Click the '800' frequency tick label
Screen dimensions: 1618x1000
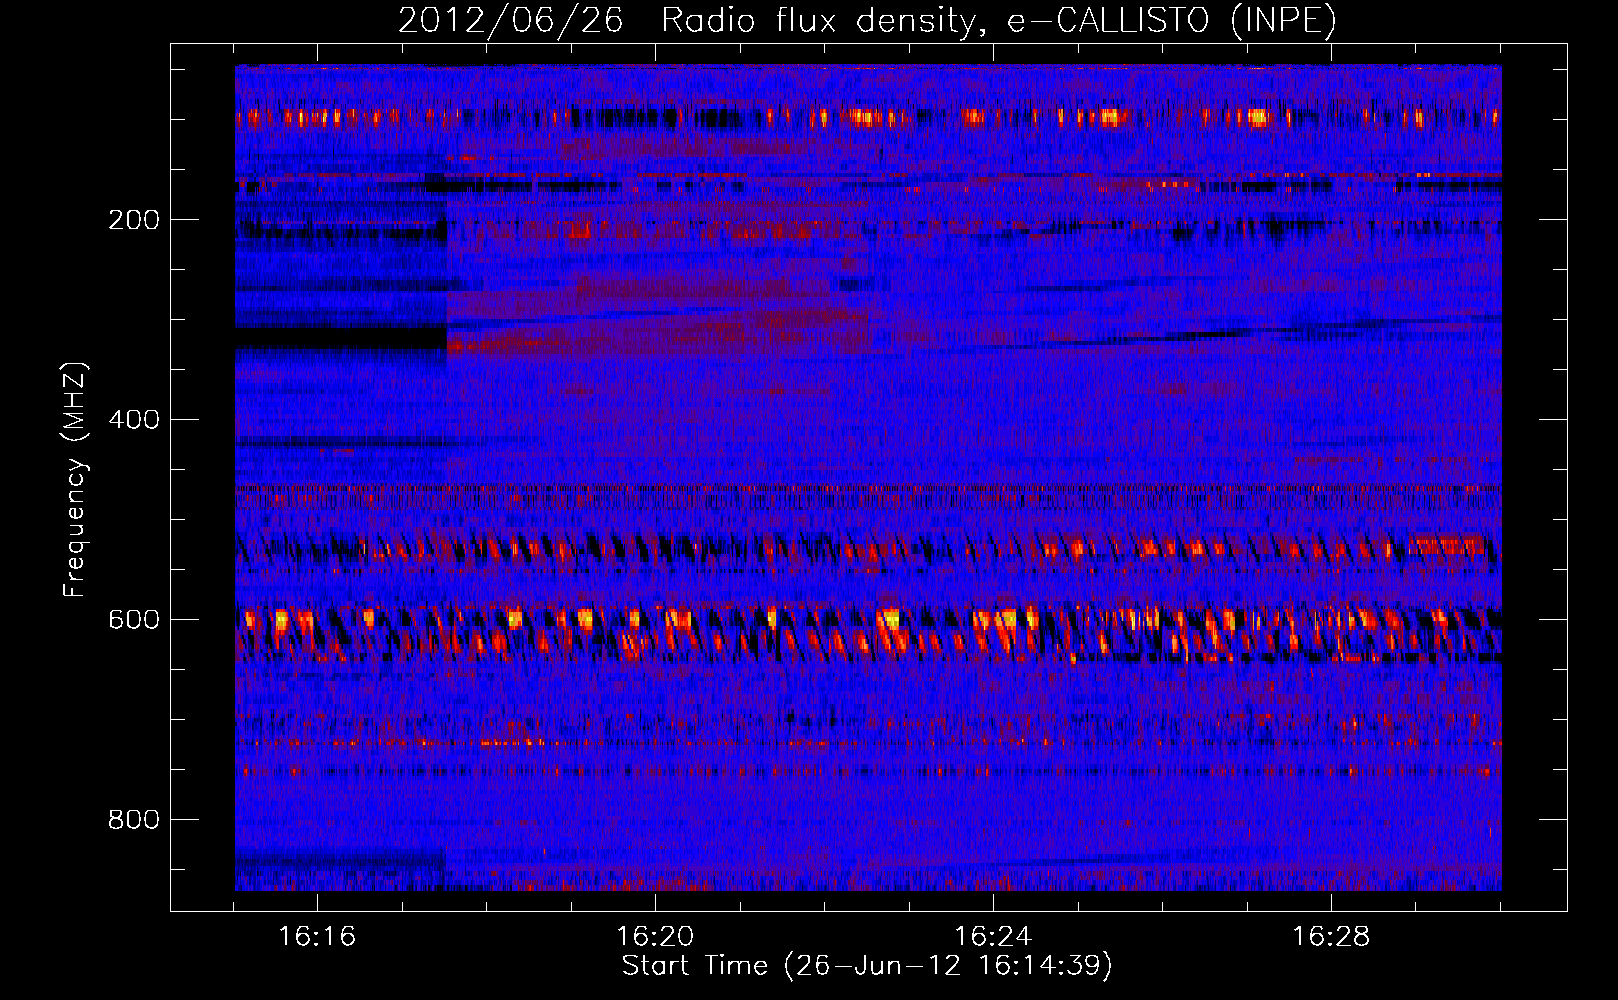click(x=134, y=820)
